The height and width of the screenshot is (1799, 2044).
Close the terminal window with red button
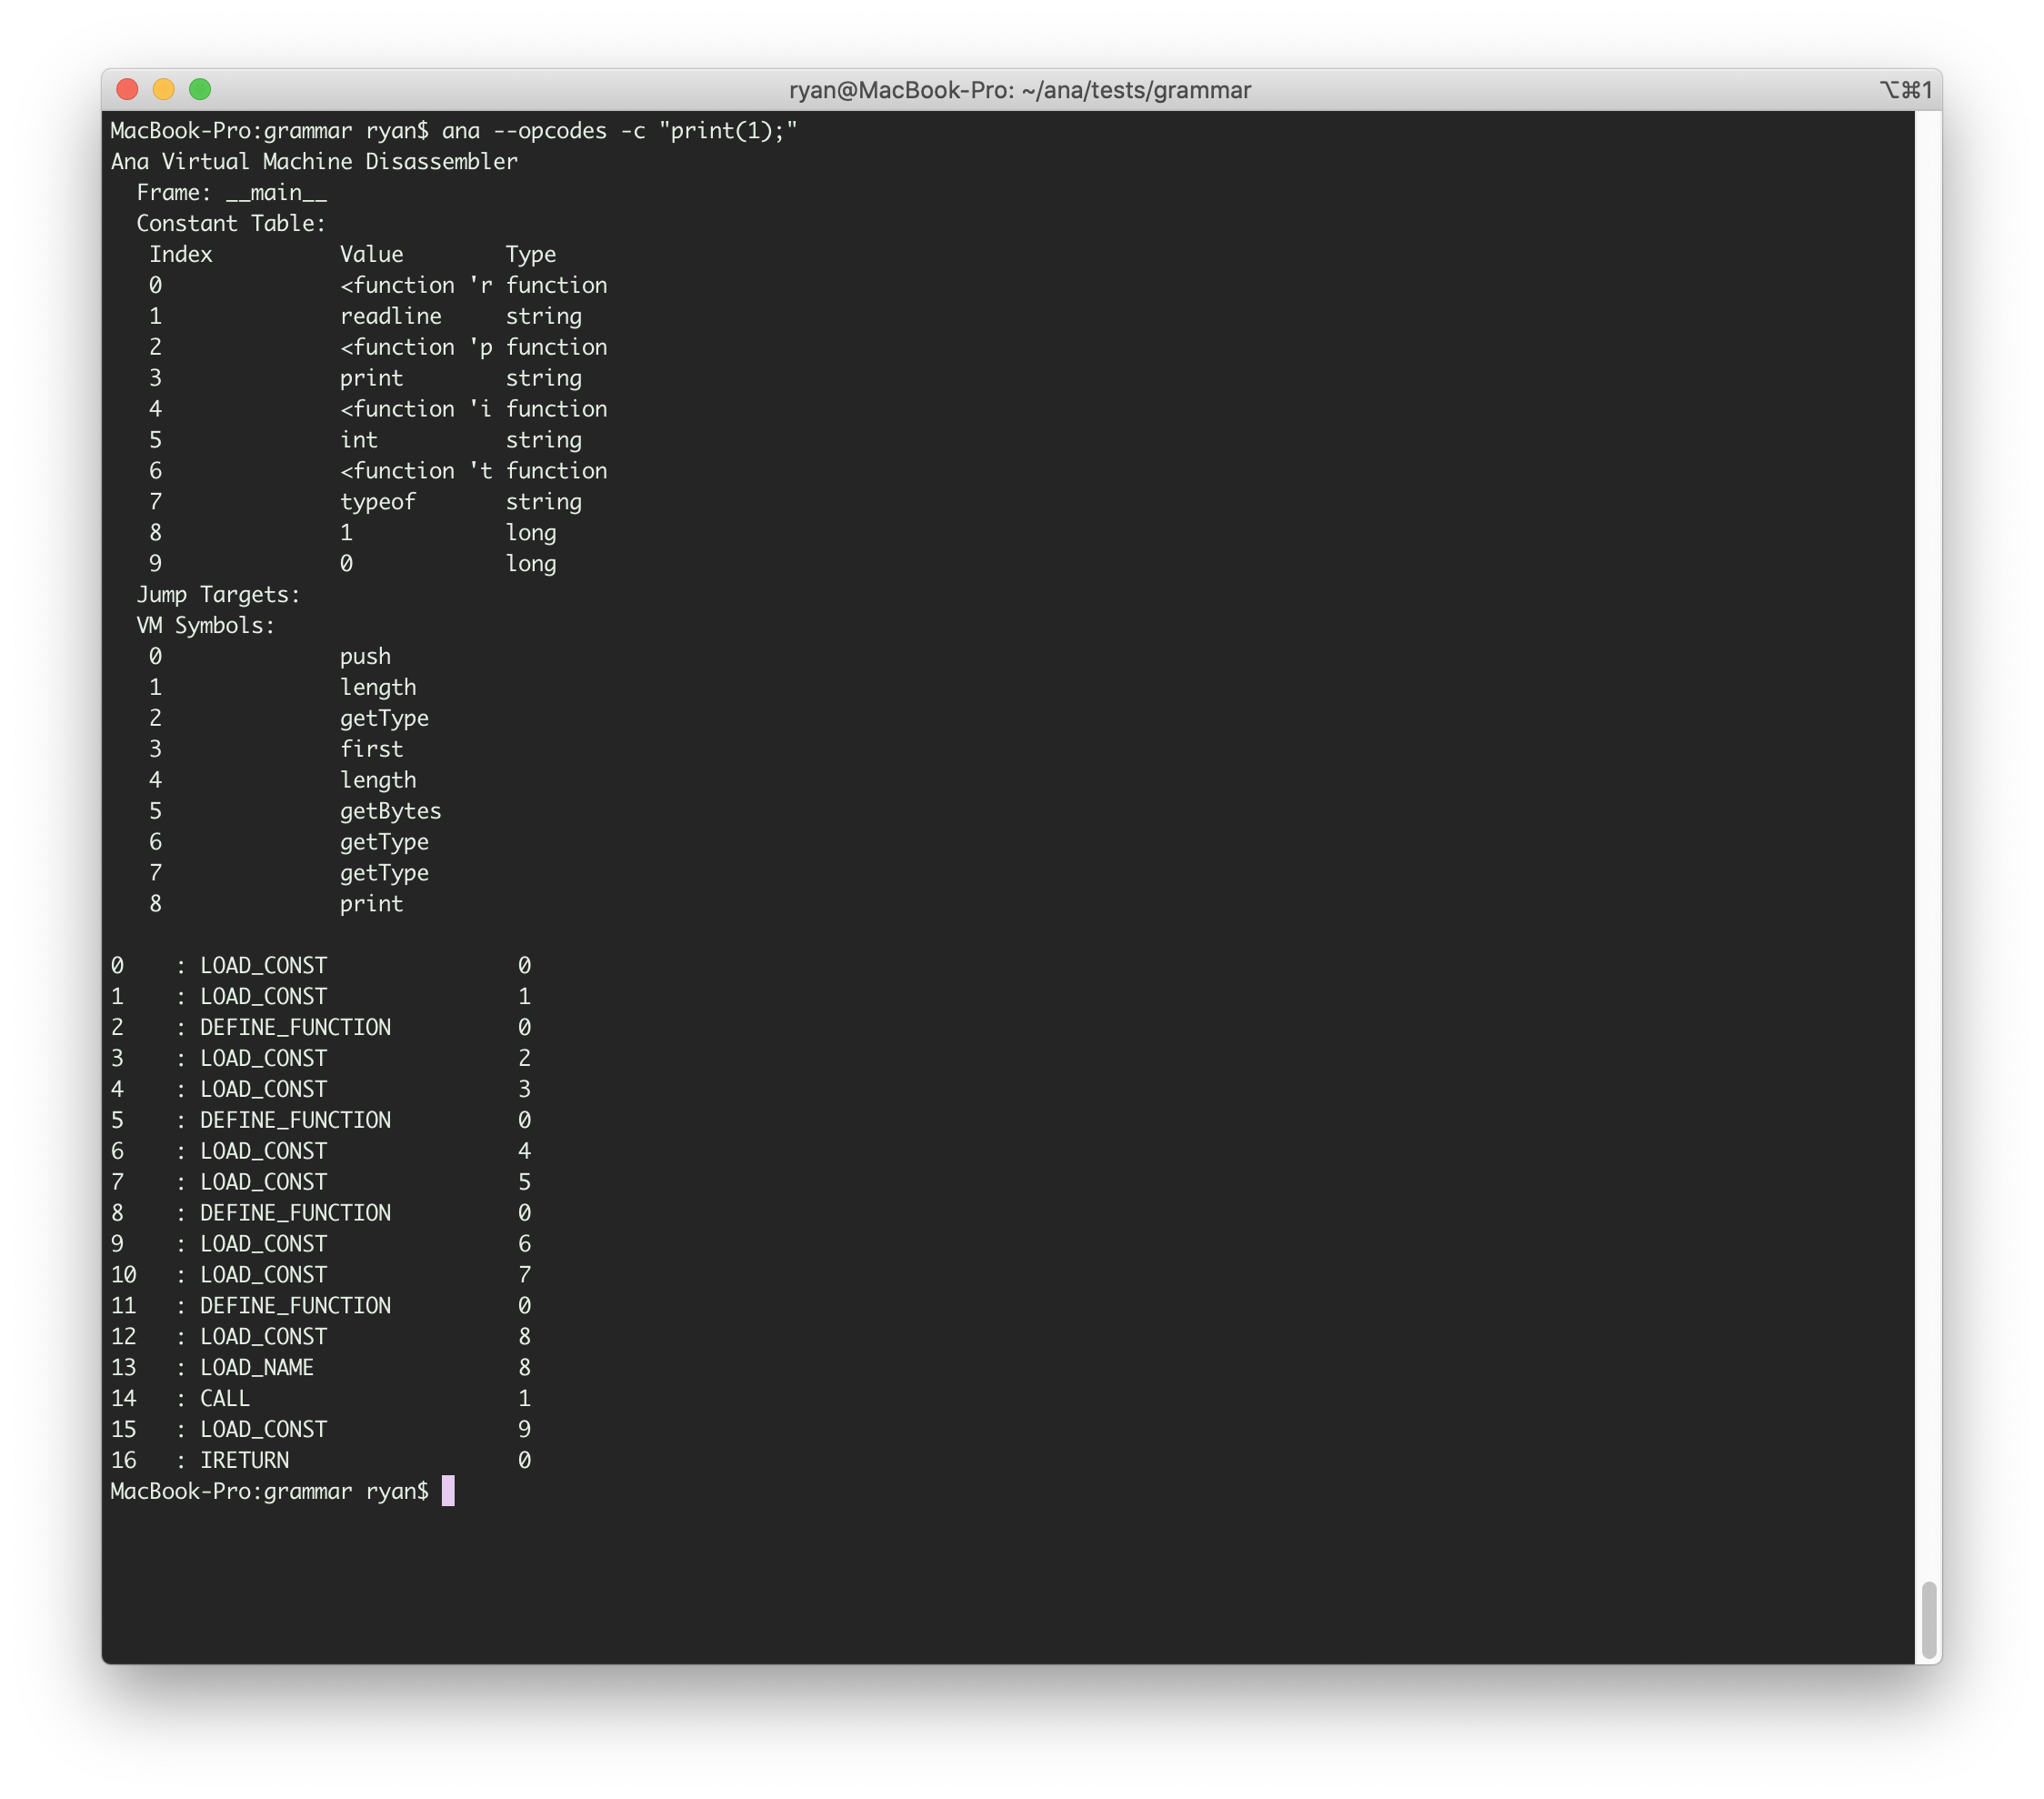pos(127,90)
